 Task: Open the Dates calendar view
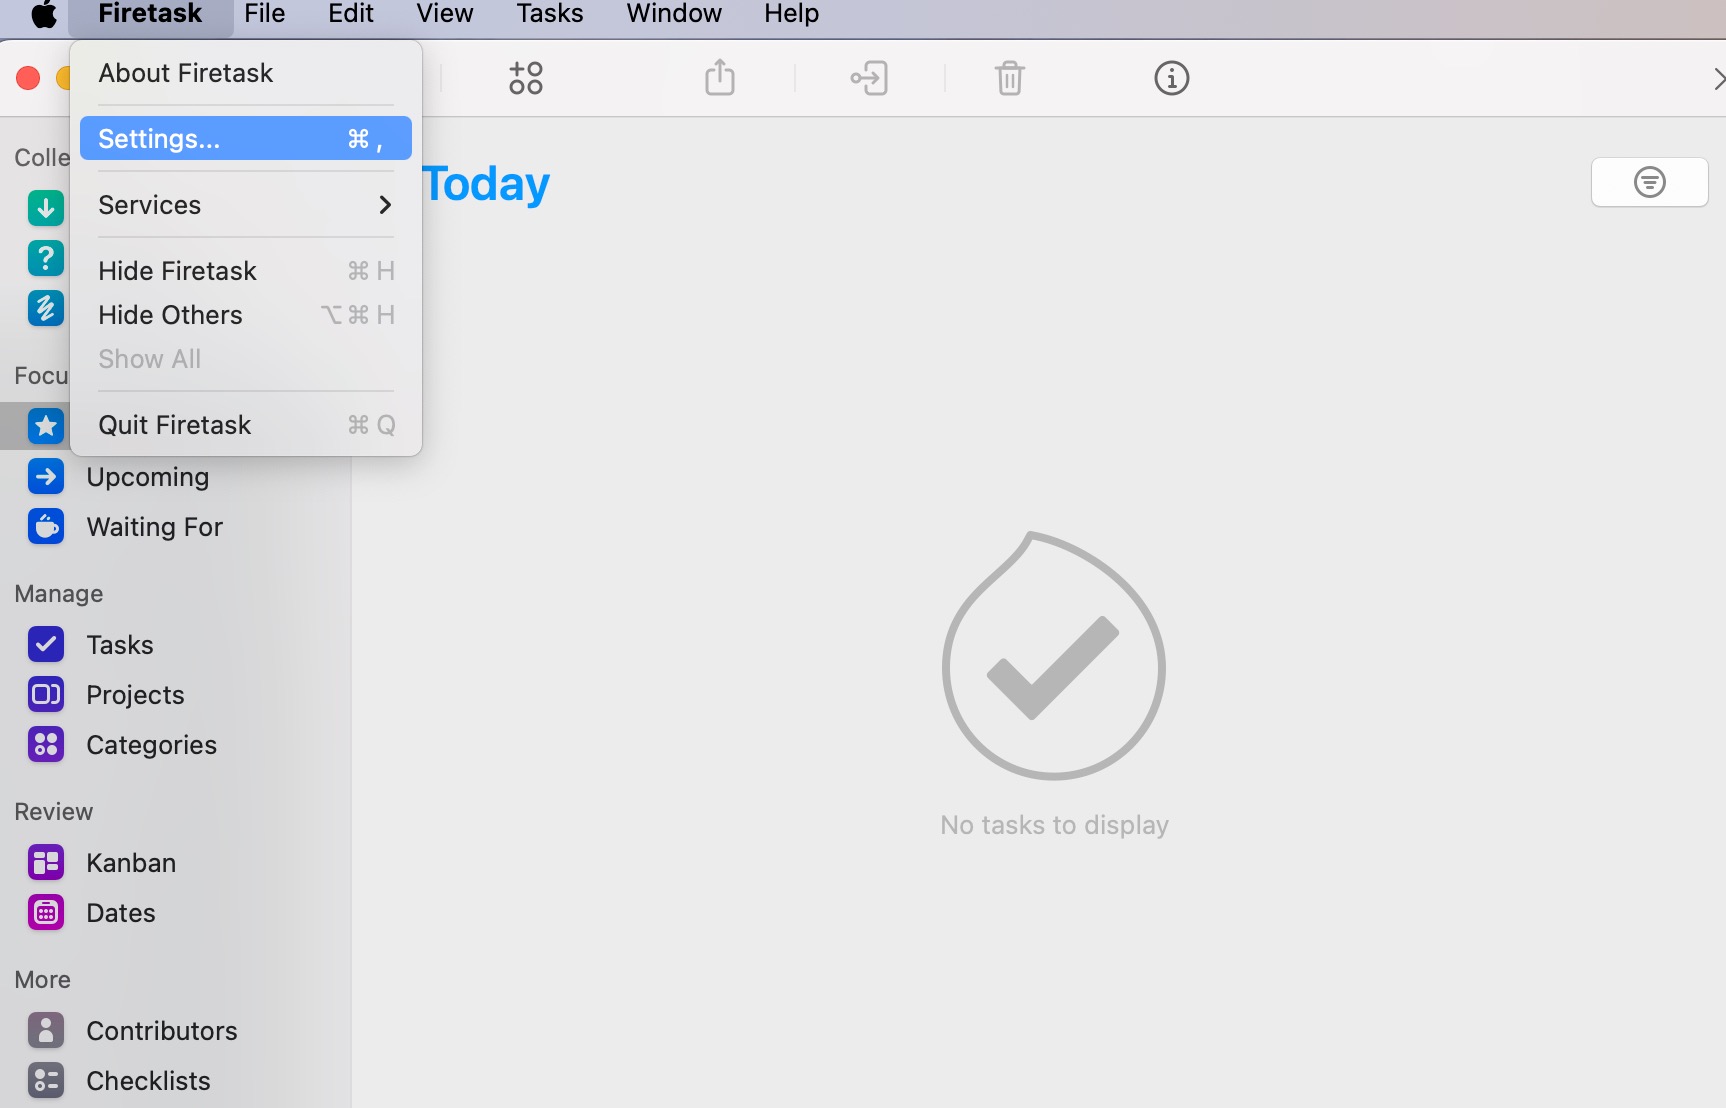point(120,913)
